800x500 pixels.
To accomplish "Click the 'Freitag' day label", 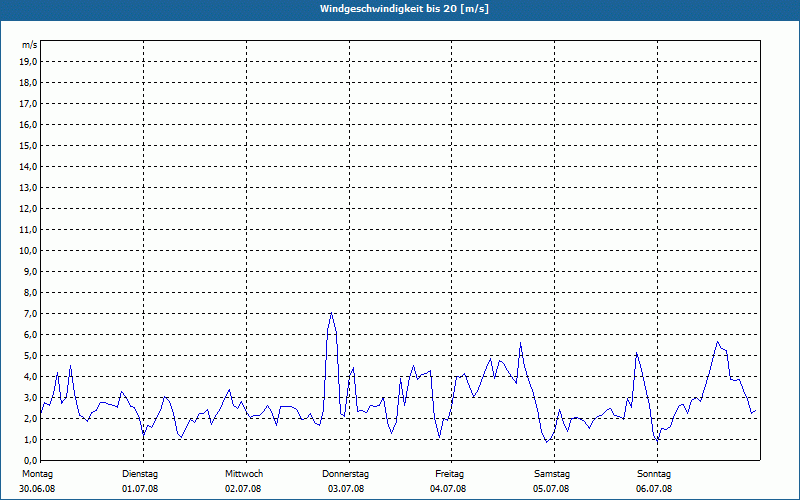I will tap(449, 474).
